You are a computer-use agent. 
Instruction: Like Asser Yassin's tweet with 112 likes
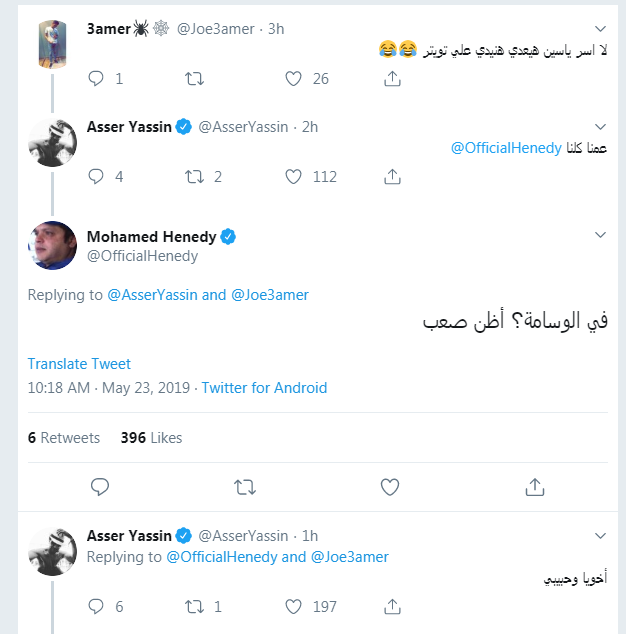pos(294,176)
